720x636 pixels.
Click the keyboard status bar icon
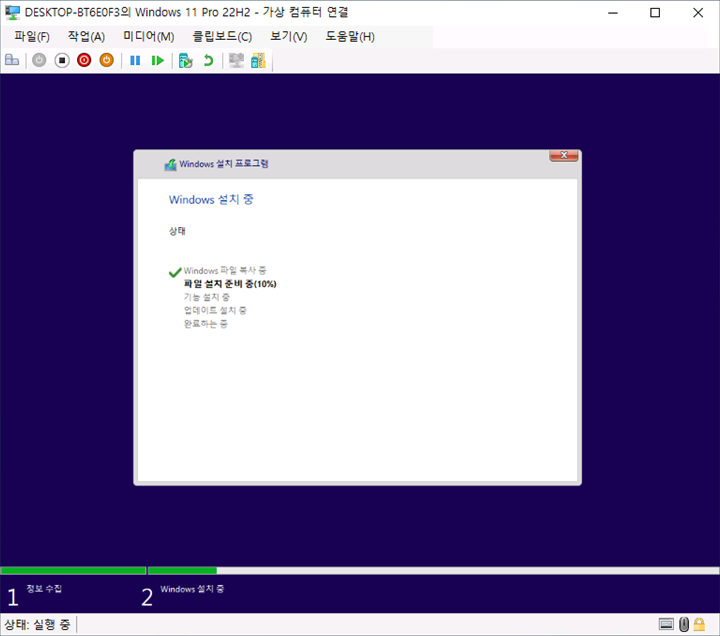[x=666, y=625]
